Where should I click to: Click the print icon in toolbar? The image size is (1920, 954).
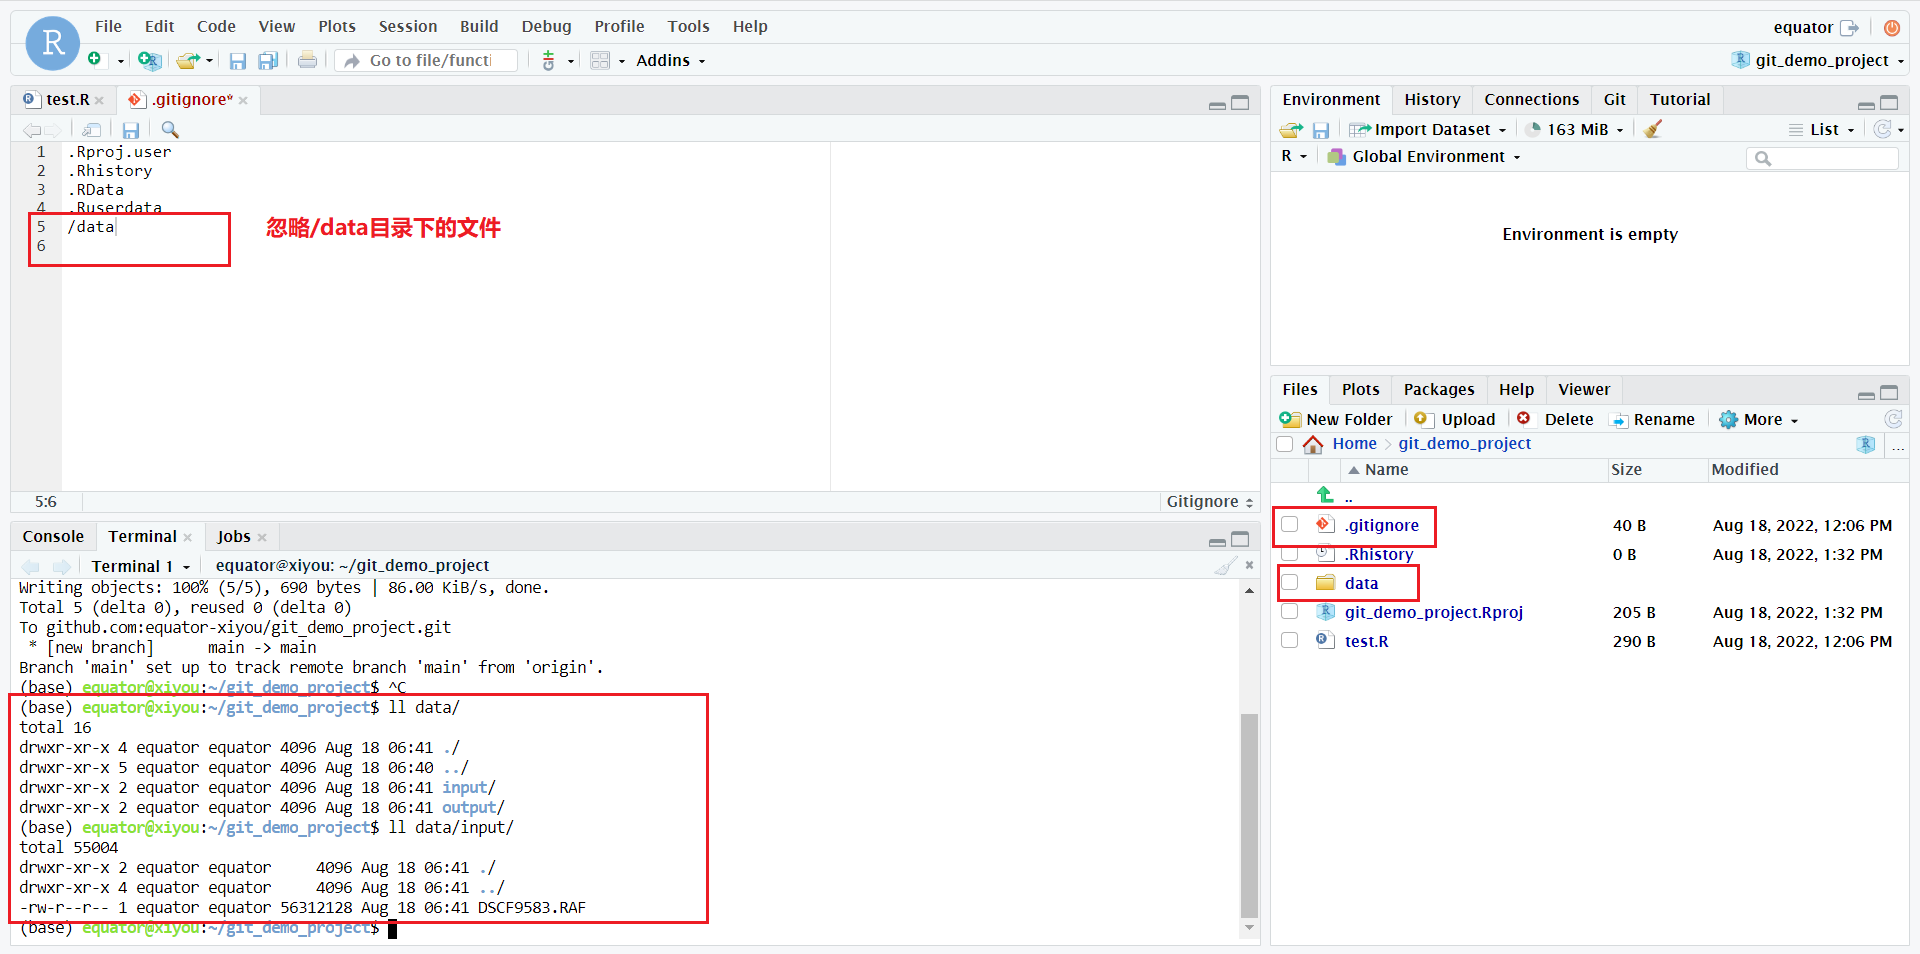(307, 60)
